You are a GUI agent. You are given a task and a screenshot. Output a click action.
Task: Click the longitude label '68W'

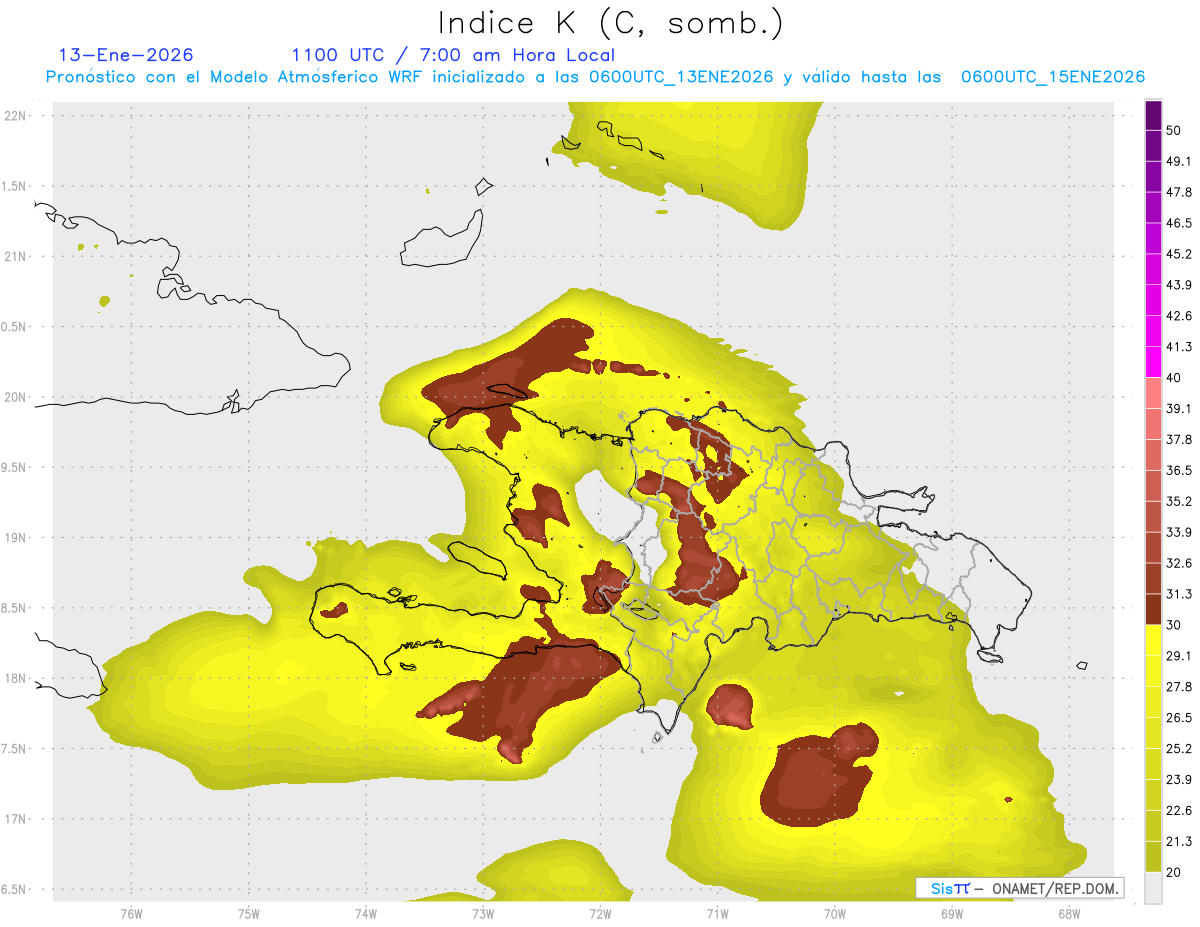pos(1069,913)
